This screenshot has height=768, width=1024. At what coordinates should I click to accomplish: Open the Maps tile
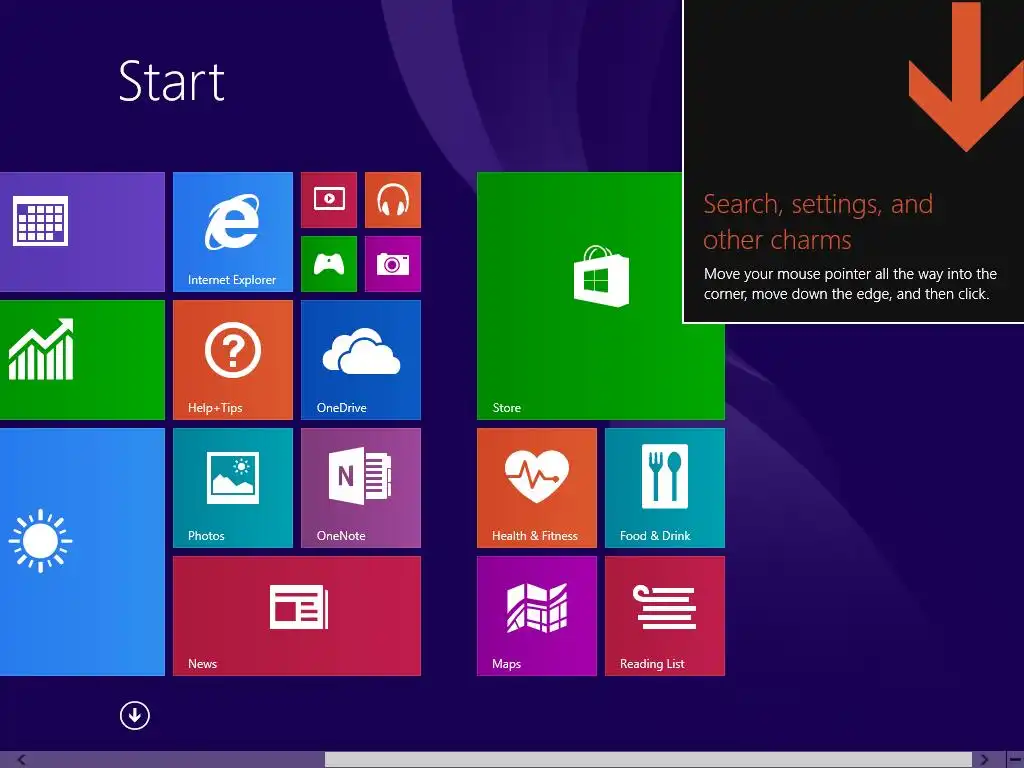pos(537,616)
